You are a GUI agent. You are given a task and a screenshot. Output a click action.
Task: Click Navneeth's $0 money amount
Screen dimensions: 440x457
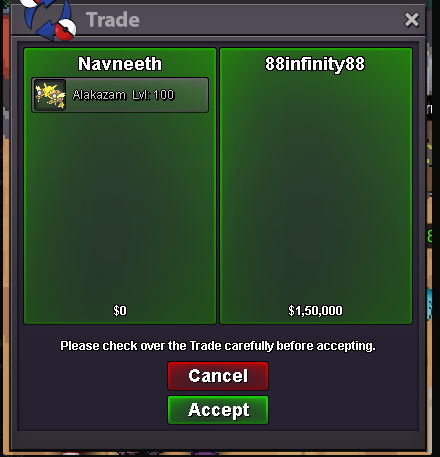pyautogui.click(x=120, y=311)
